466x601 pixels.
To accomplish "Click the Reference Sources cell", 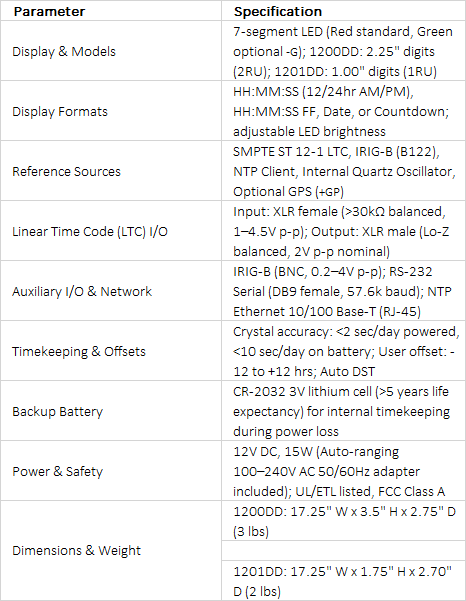I will click(x=111, y=171).
